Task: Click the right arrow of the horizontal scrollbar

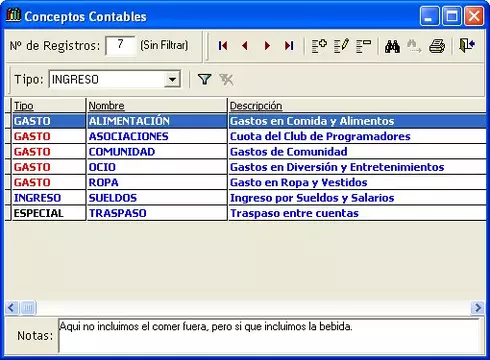Action: click(x=477, y=307)
